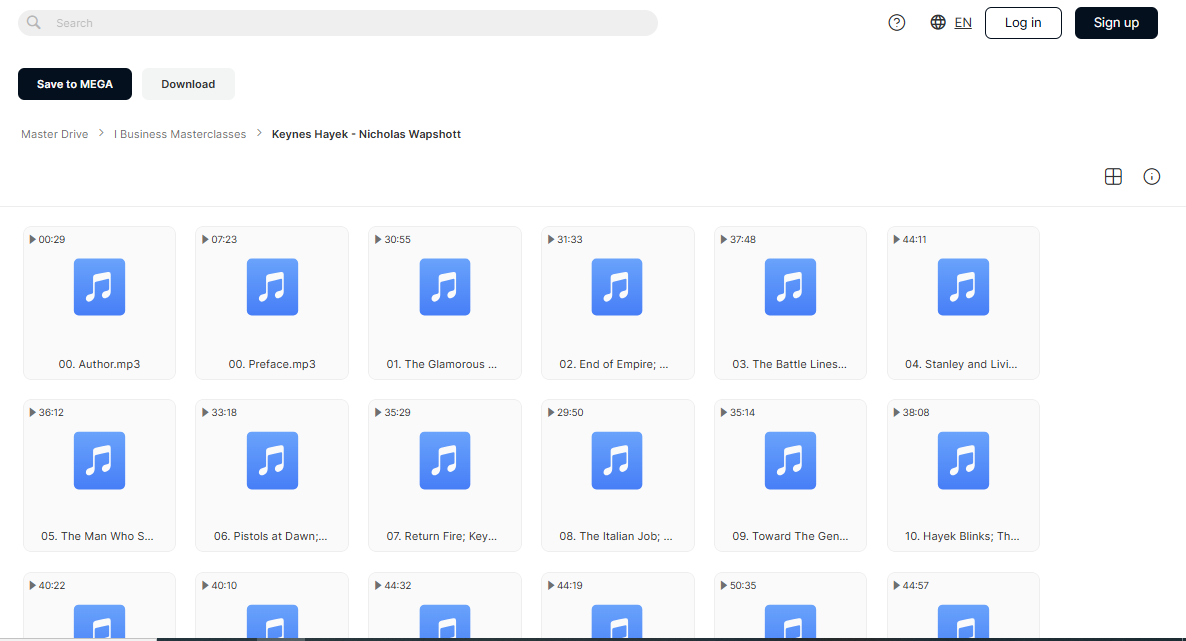This screenshot has height=641, width=1186.
Task: Click the 30:55 play duration indicator
Action: [393, 239]
